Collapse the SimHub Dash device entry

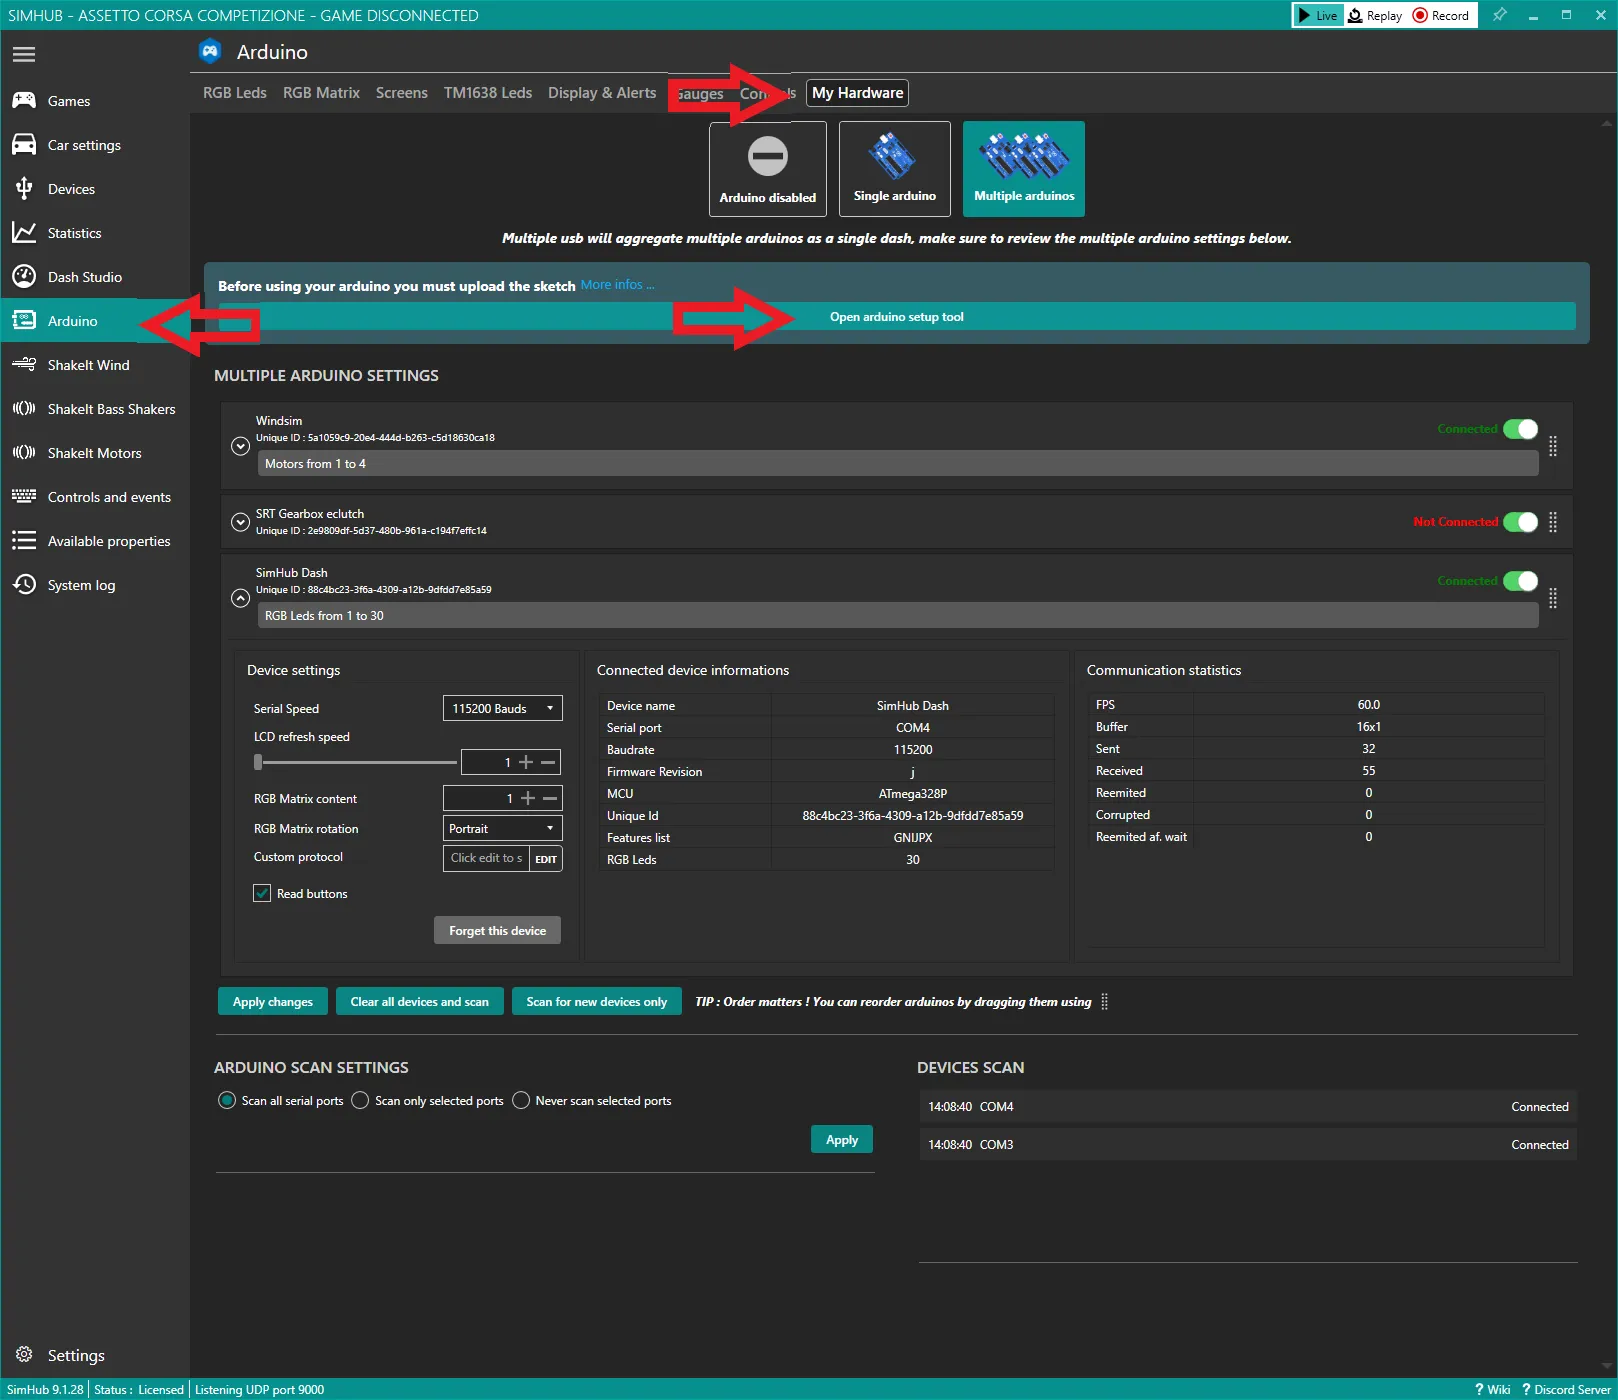(240, 598)
